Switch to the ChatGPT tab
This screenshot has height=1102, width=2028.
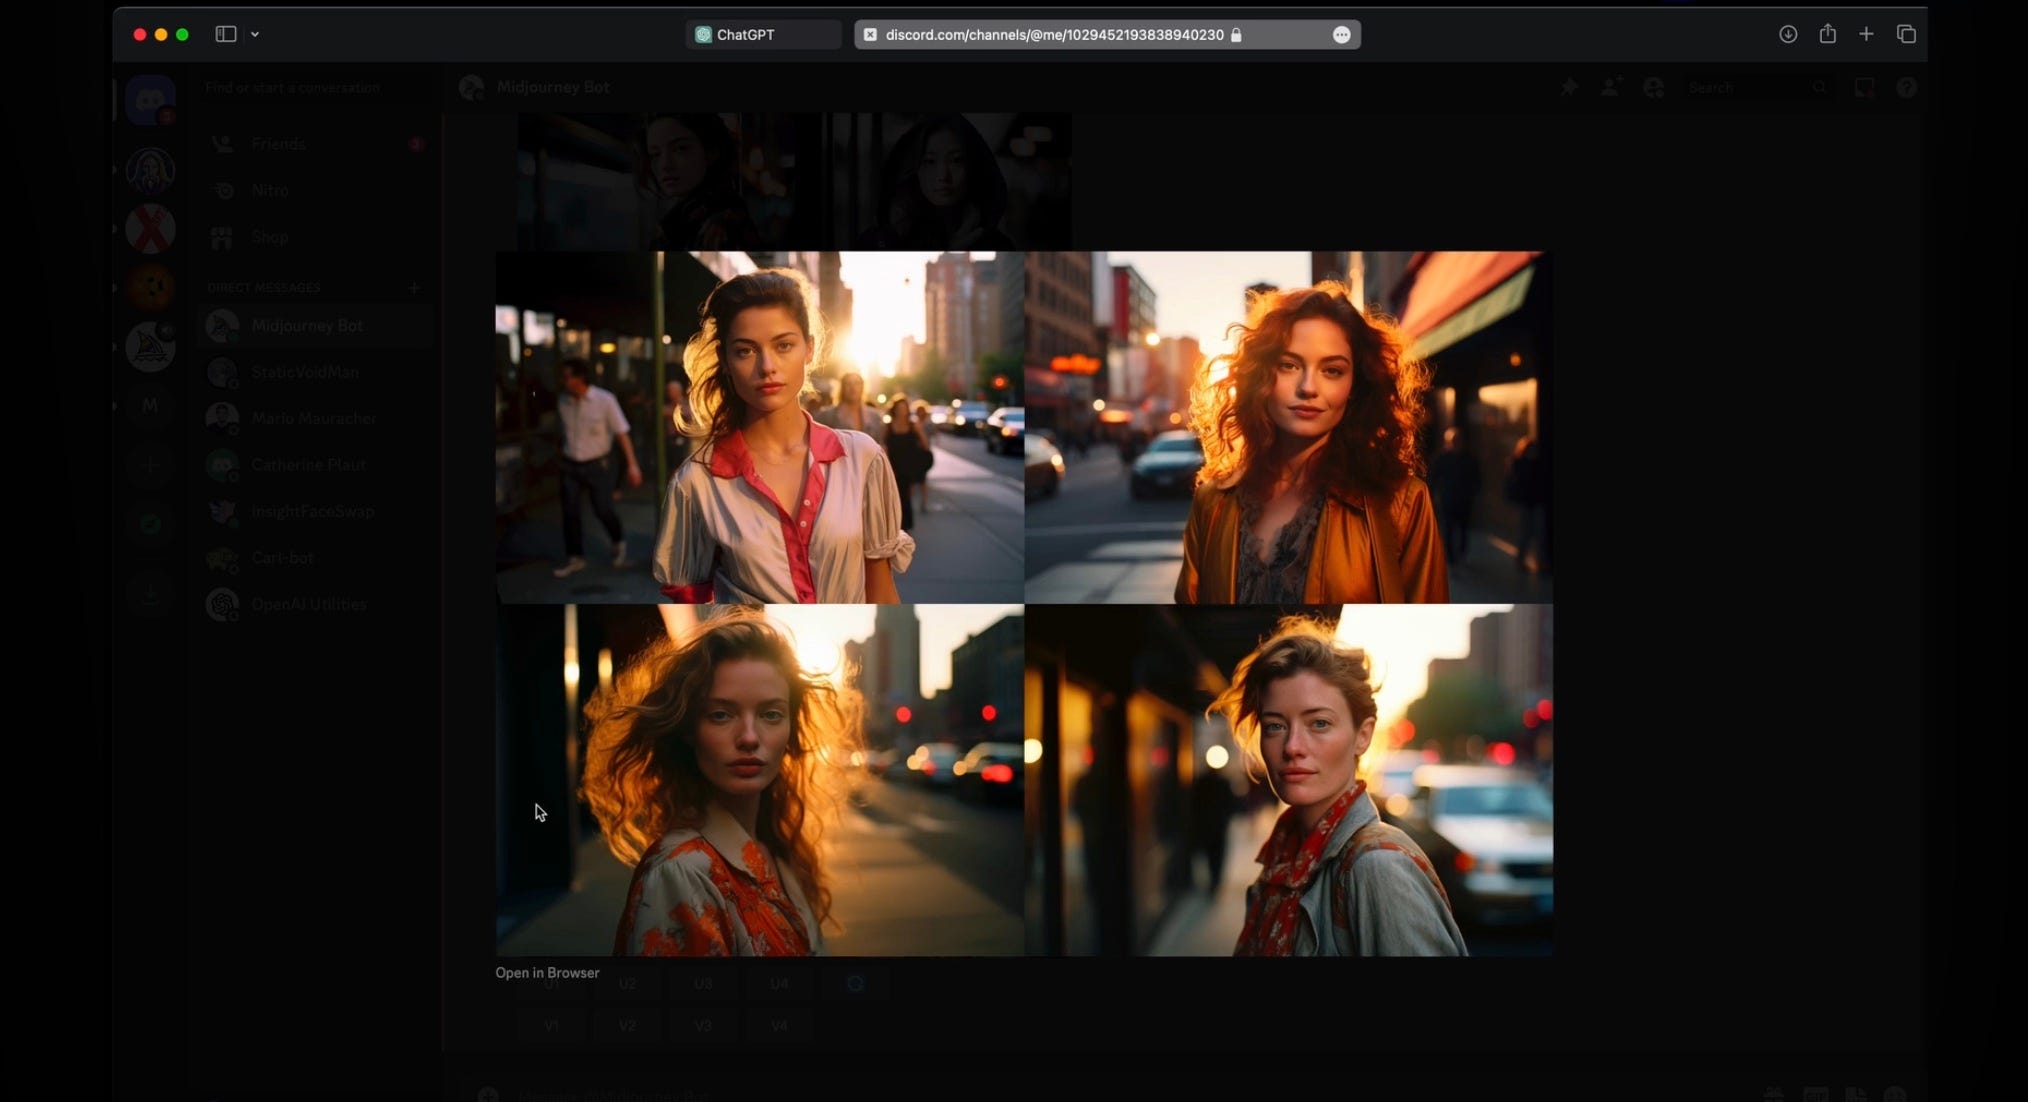point(745,35)
